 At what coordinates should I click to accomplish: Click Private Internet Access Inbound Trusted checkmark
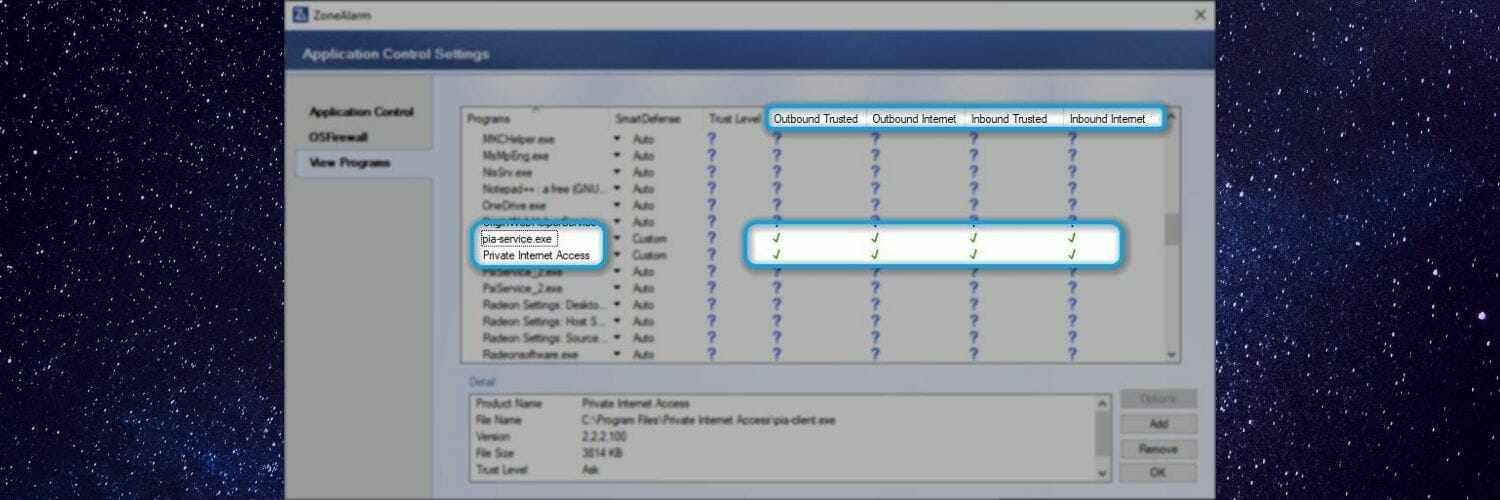click(x=973, y=255)
